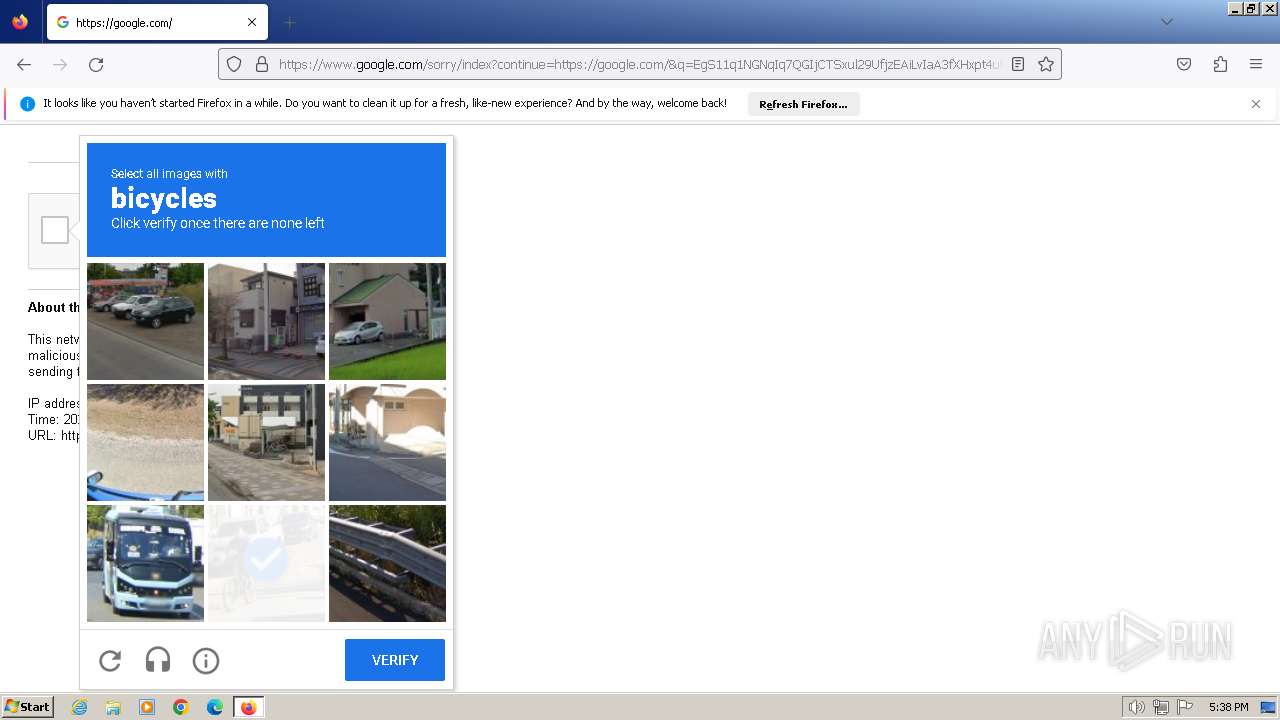Click the URL address bar field
This screenshot has width=1280, height=720.
(x=638, y=64)
